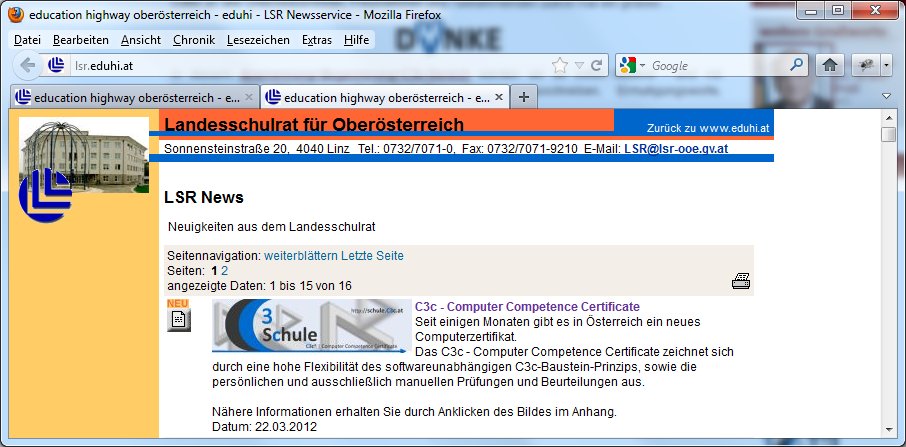Image resolution: width=906 pixels, height=447 pixels.
Task: Go to Firefox home page icon
Action: click(x=829, y=66)
